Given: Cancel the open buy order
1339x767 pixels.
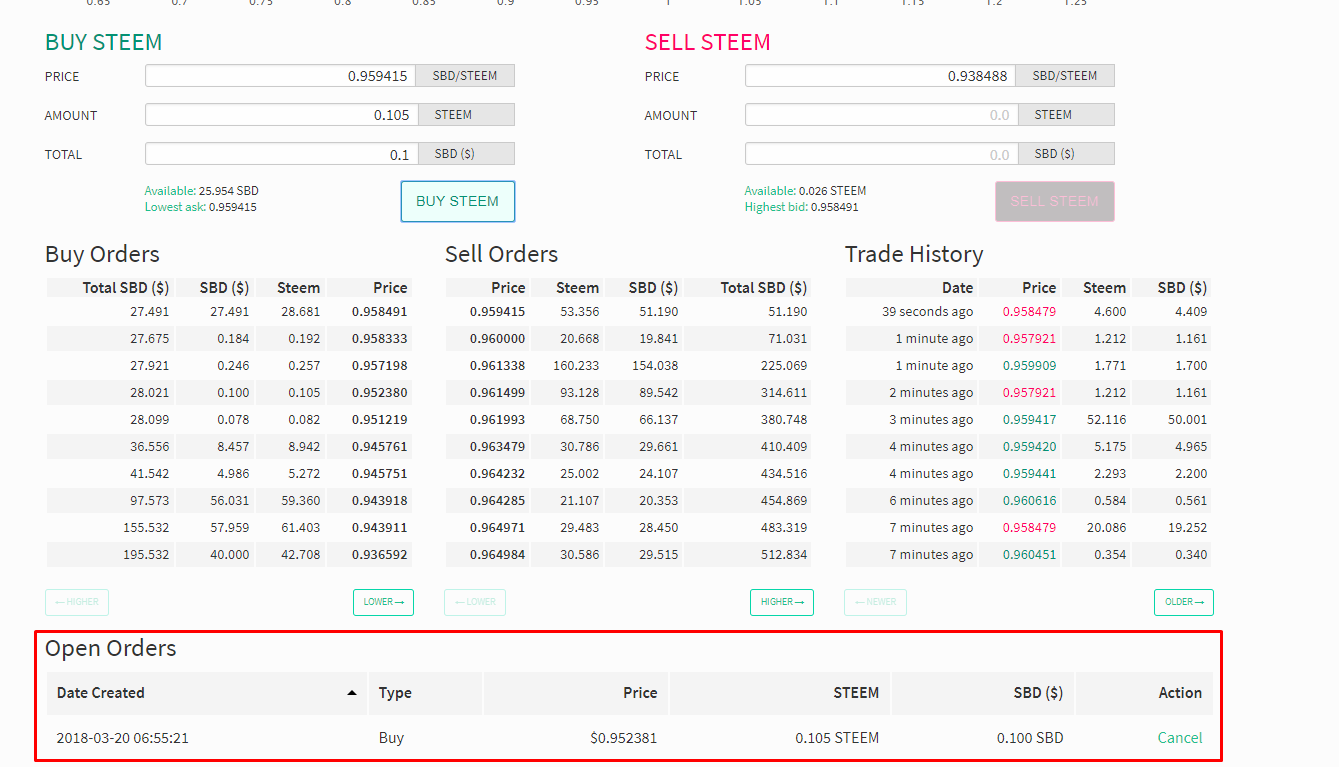Looking at the screenshot, I should point(1180,738).
